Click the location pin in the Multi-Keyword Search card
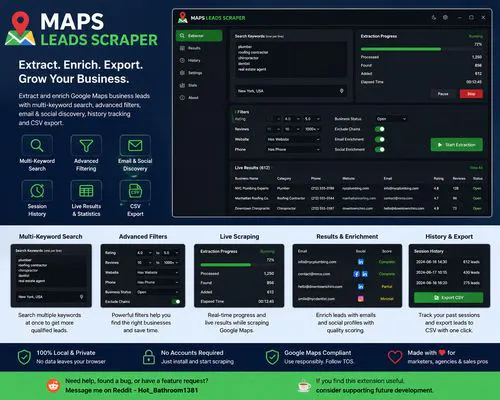The image size is (500, 400). [x=81, y=297]
